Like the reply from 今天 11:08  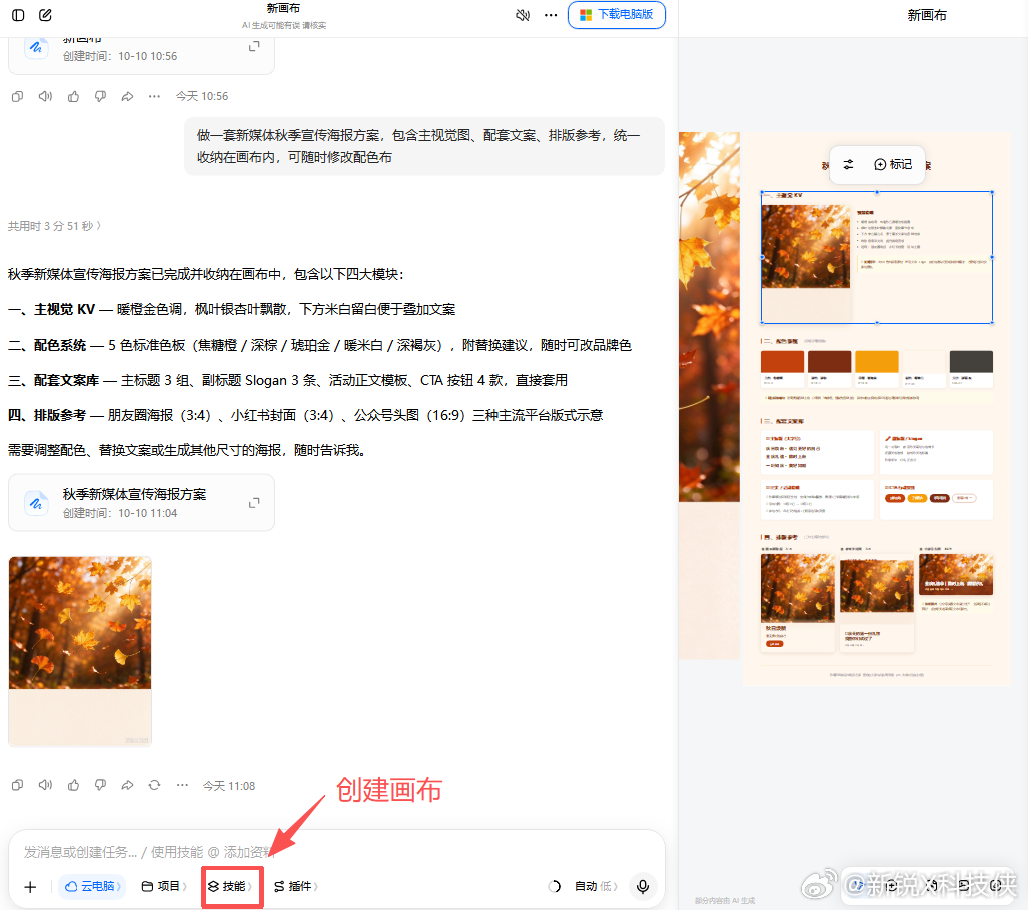click(x=73, y=785)
